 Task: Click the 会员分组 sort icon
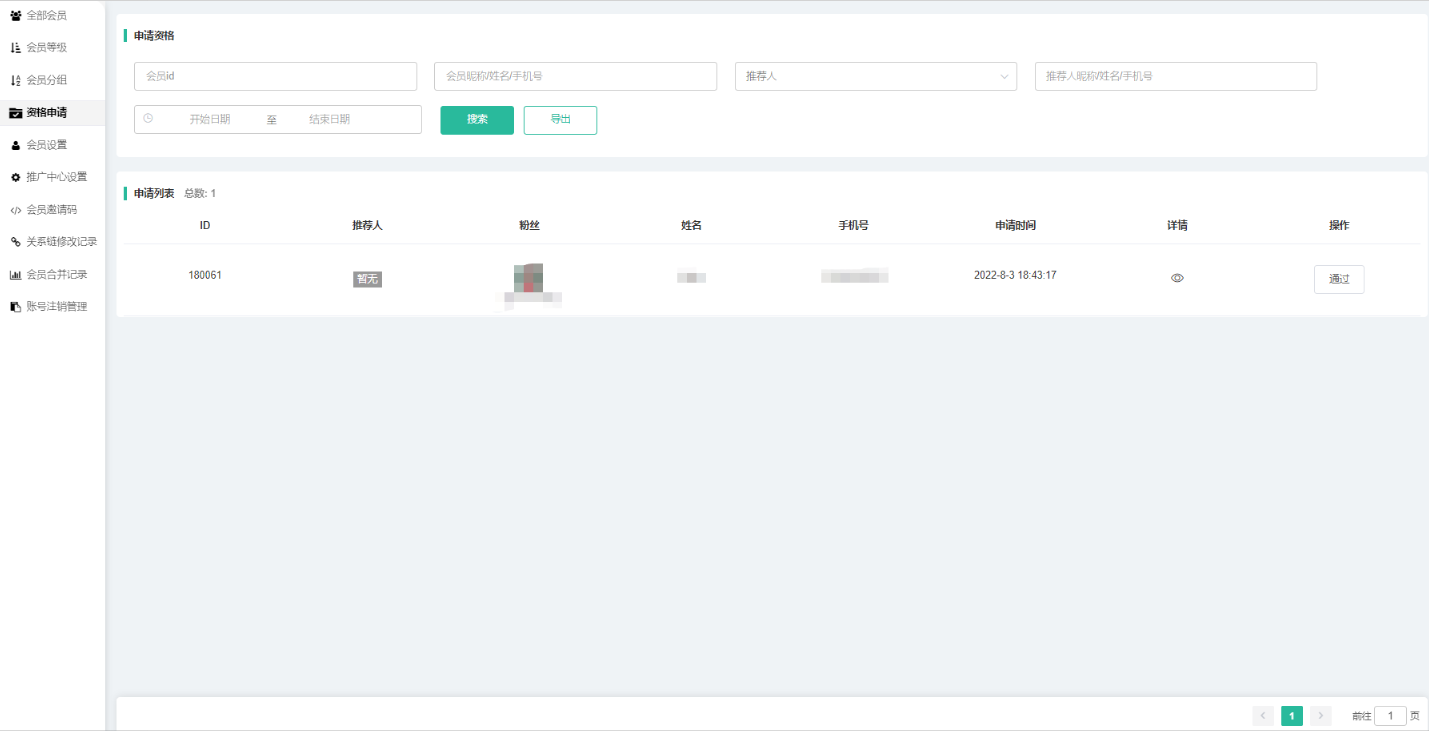15,80
